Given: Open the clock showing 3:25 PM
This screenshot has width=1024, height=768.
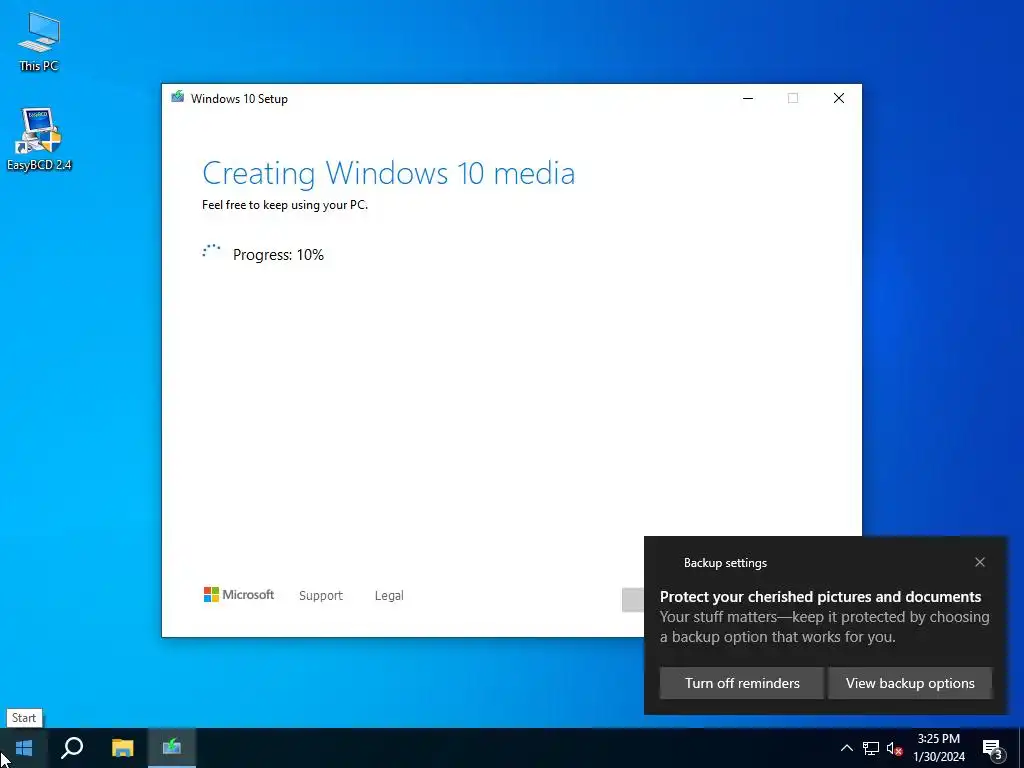Looking at the screenshot, I should tap(938, 748).
